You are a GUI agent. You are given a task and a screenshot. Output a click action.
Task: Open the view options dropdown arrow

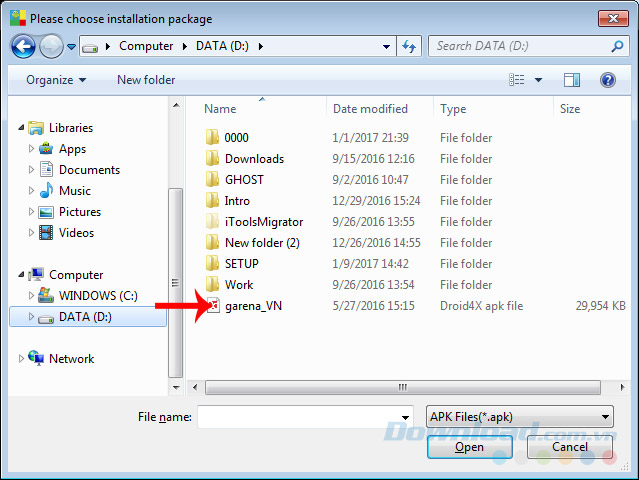point(538,80)
